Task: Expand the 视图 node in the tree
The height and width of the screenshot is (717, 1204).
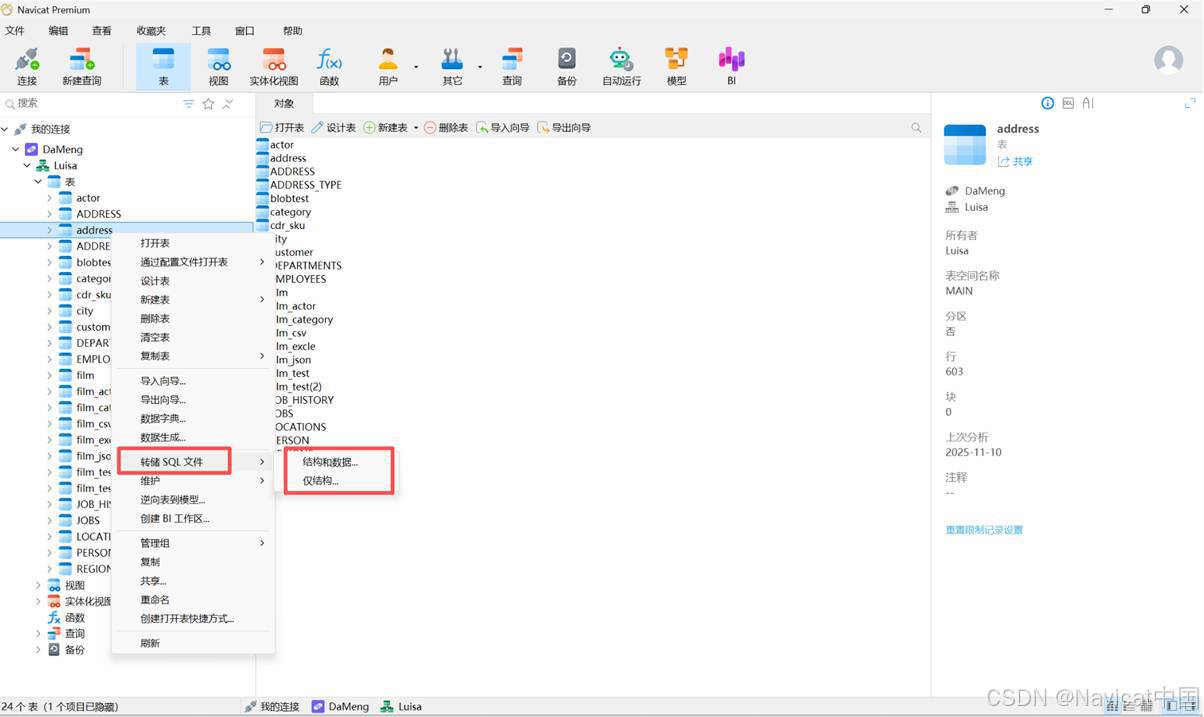Action: [39, 585]
